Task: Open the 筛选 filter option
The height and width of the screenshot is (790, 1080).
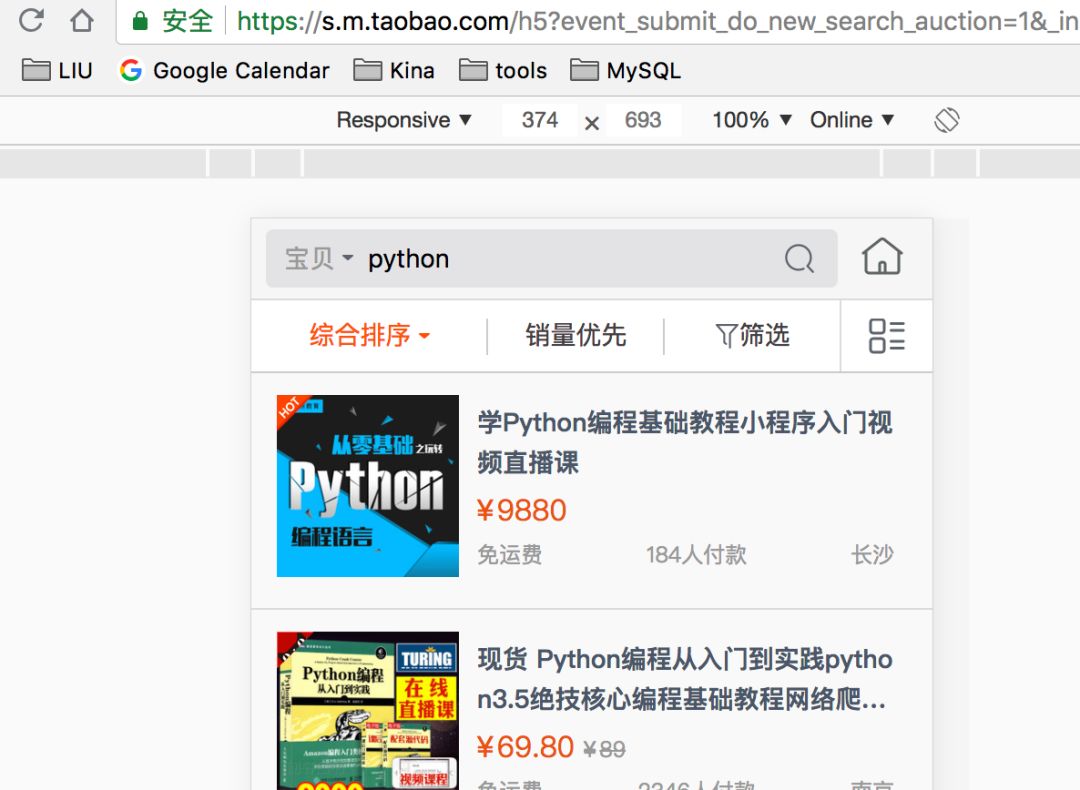Action: (x=752, y=335)
